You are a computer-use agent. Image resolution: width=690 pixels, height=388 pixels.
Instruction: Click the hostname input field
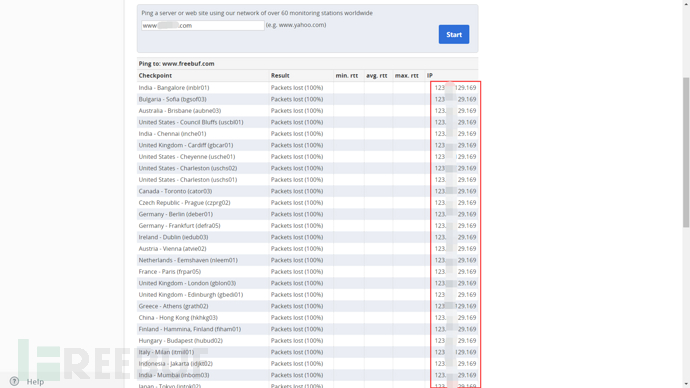(202, 26)
